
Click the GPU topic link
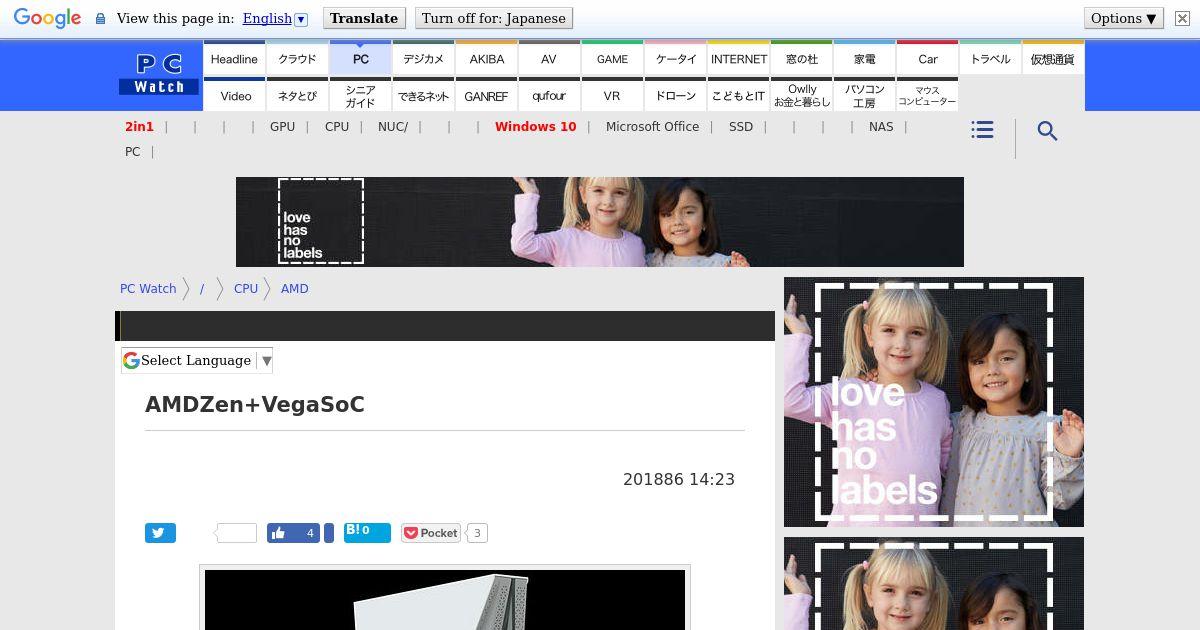pyautogui.click(x=282, y=127)
